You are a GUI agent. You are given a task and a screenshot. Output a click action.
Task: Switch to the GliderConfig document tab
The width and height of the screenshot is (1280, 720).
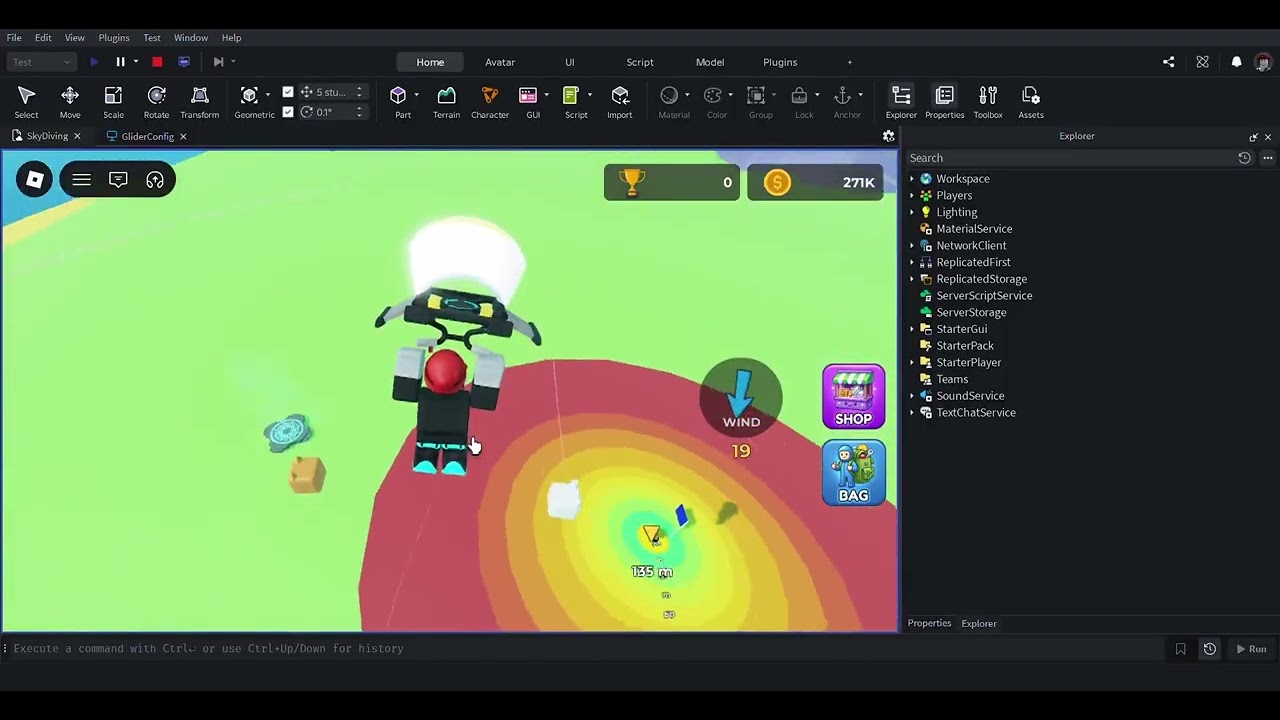pyautogui.click(x=147, y=136)
